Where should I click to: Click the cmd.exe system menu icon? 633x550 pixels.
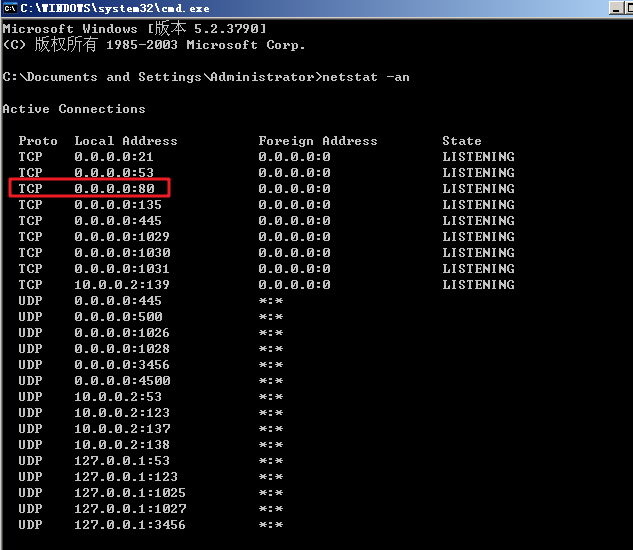click(10, 8)
